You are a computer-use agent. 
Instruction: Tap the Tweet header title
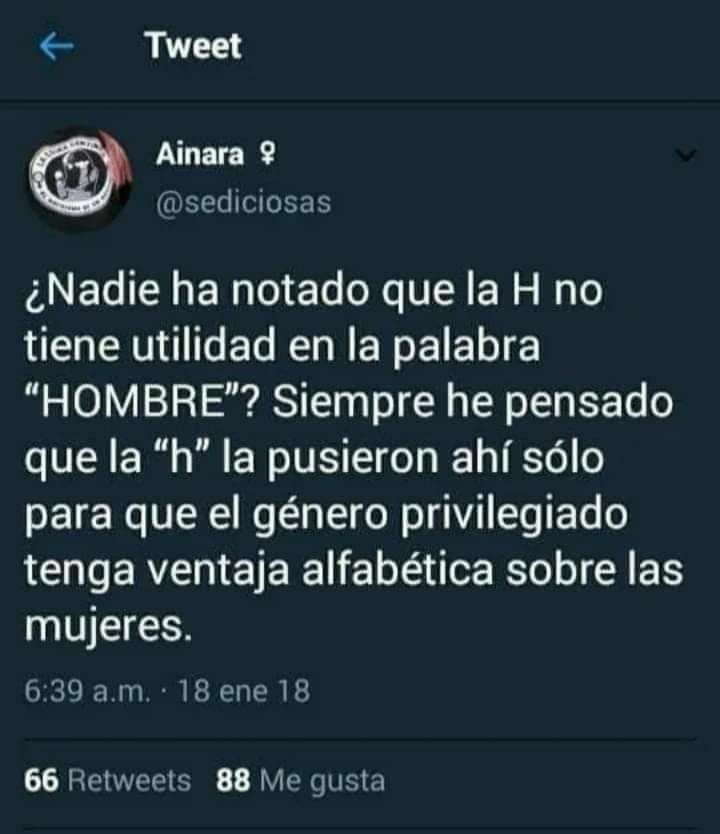coord(194,46)
